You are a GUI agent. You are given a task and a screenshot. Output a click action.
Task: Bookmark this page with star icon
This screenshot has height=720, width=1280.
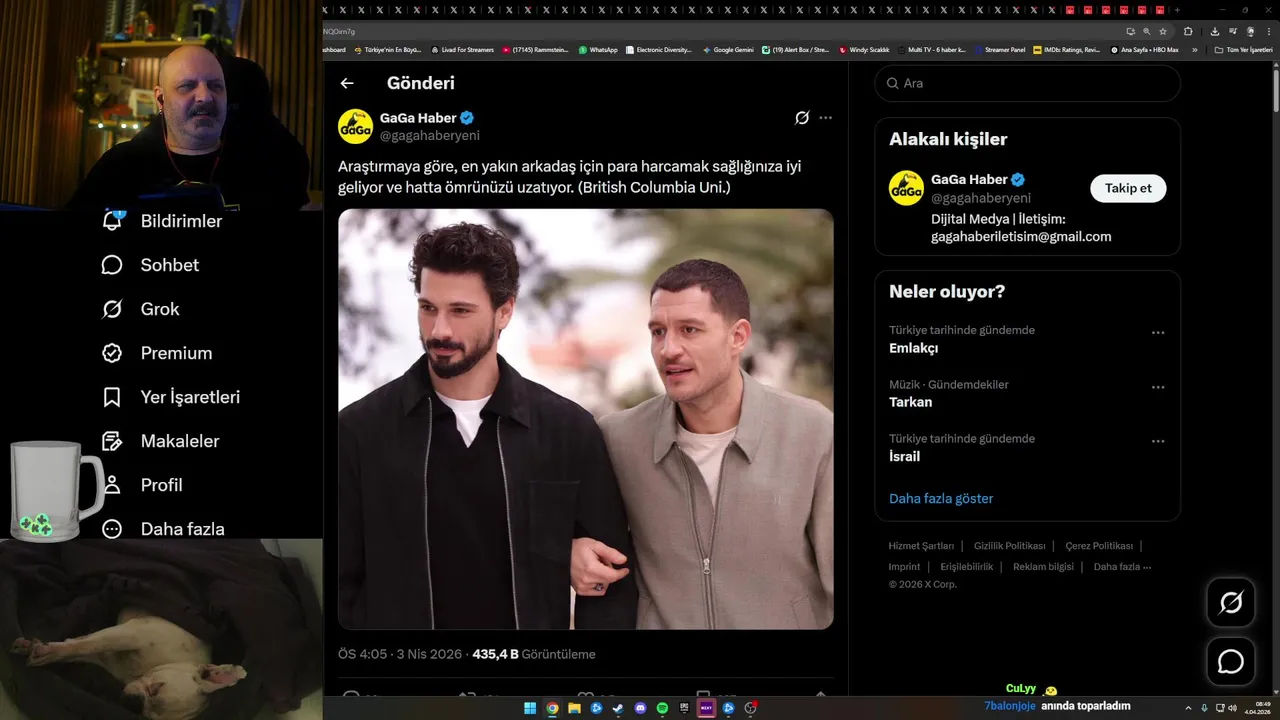point(1163,31)
